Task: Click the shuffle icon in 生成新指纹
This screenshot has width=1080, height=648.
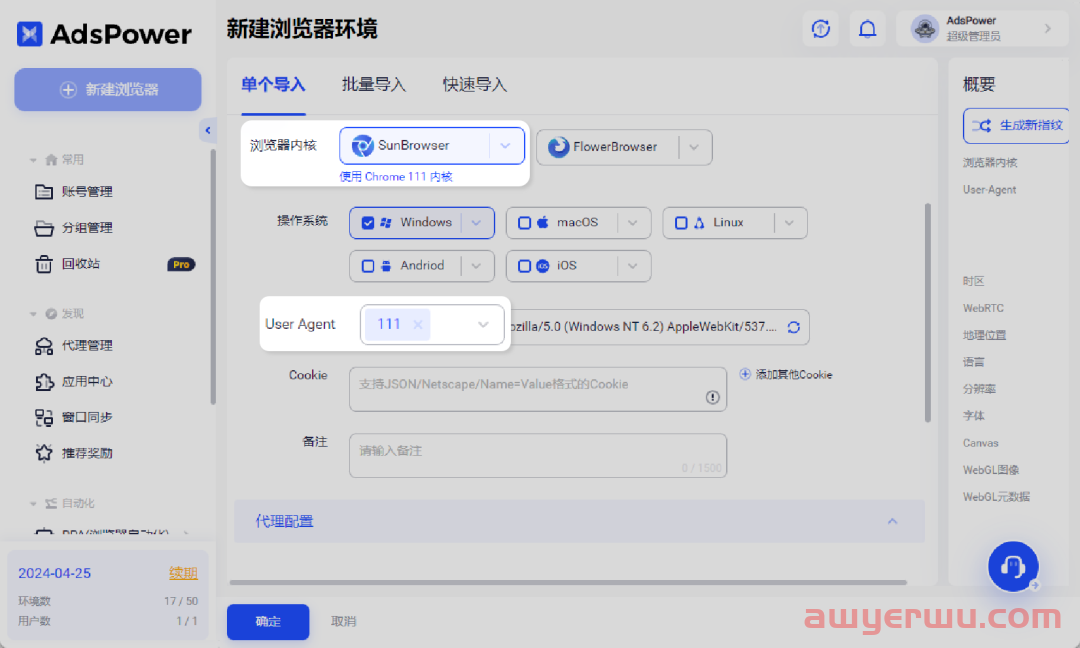Action: (982, 125)
